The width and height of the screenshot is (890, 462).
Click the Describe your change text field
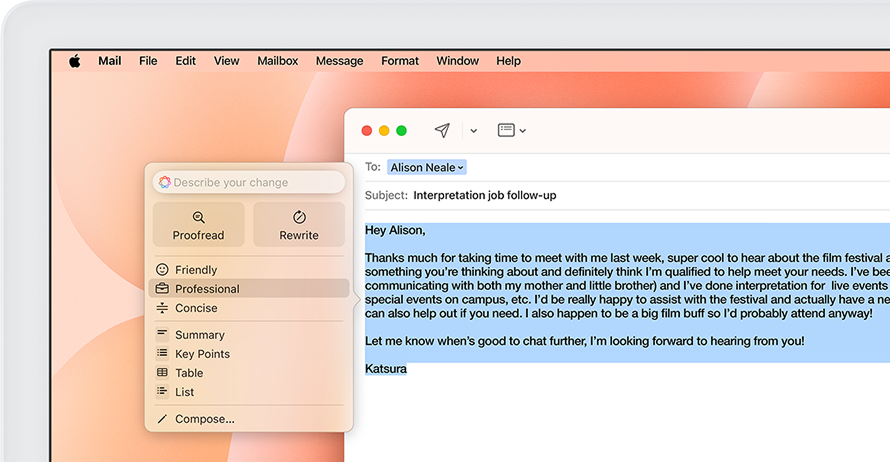255,183
